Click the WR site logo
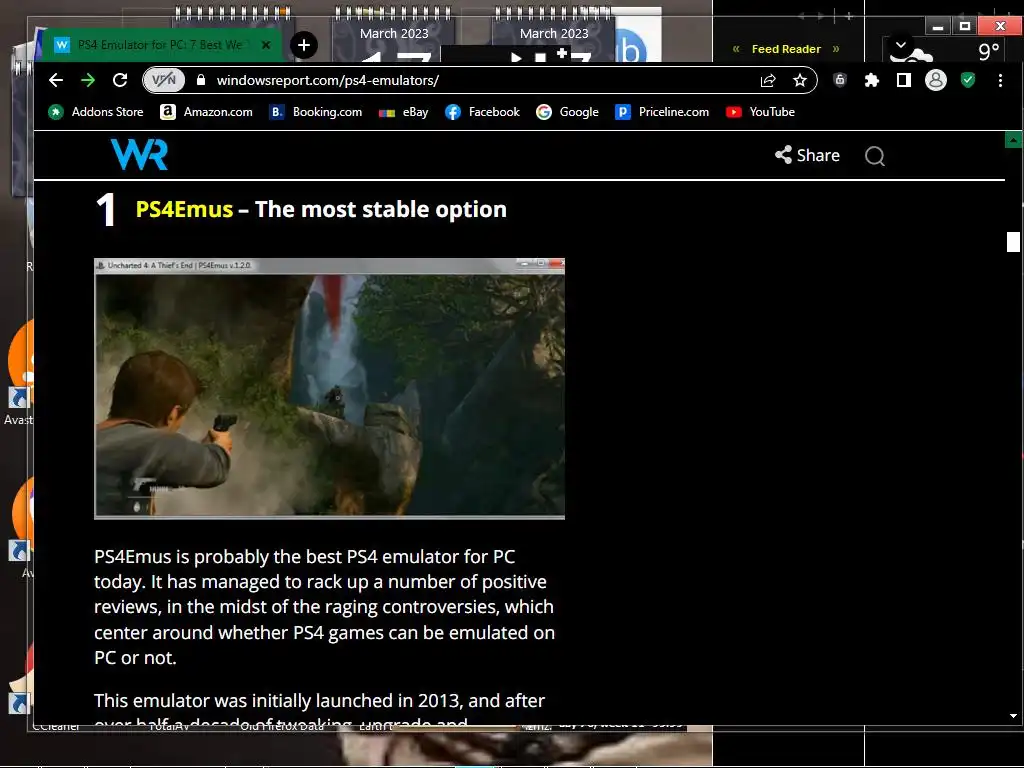The image size is (1024, 768). pos(139,155)
